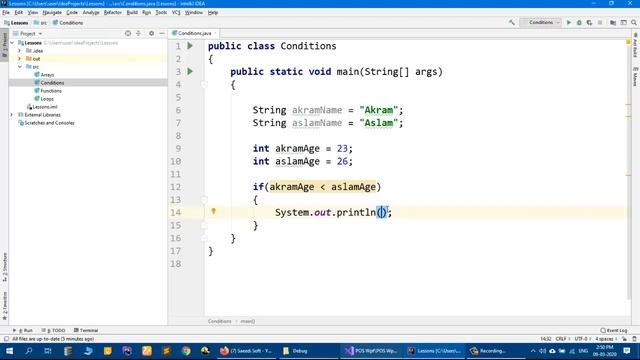Open Windows taskbar search
The height and width of the screenshot is (360, 640).
tap(29, 351)
